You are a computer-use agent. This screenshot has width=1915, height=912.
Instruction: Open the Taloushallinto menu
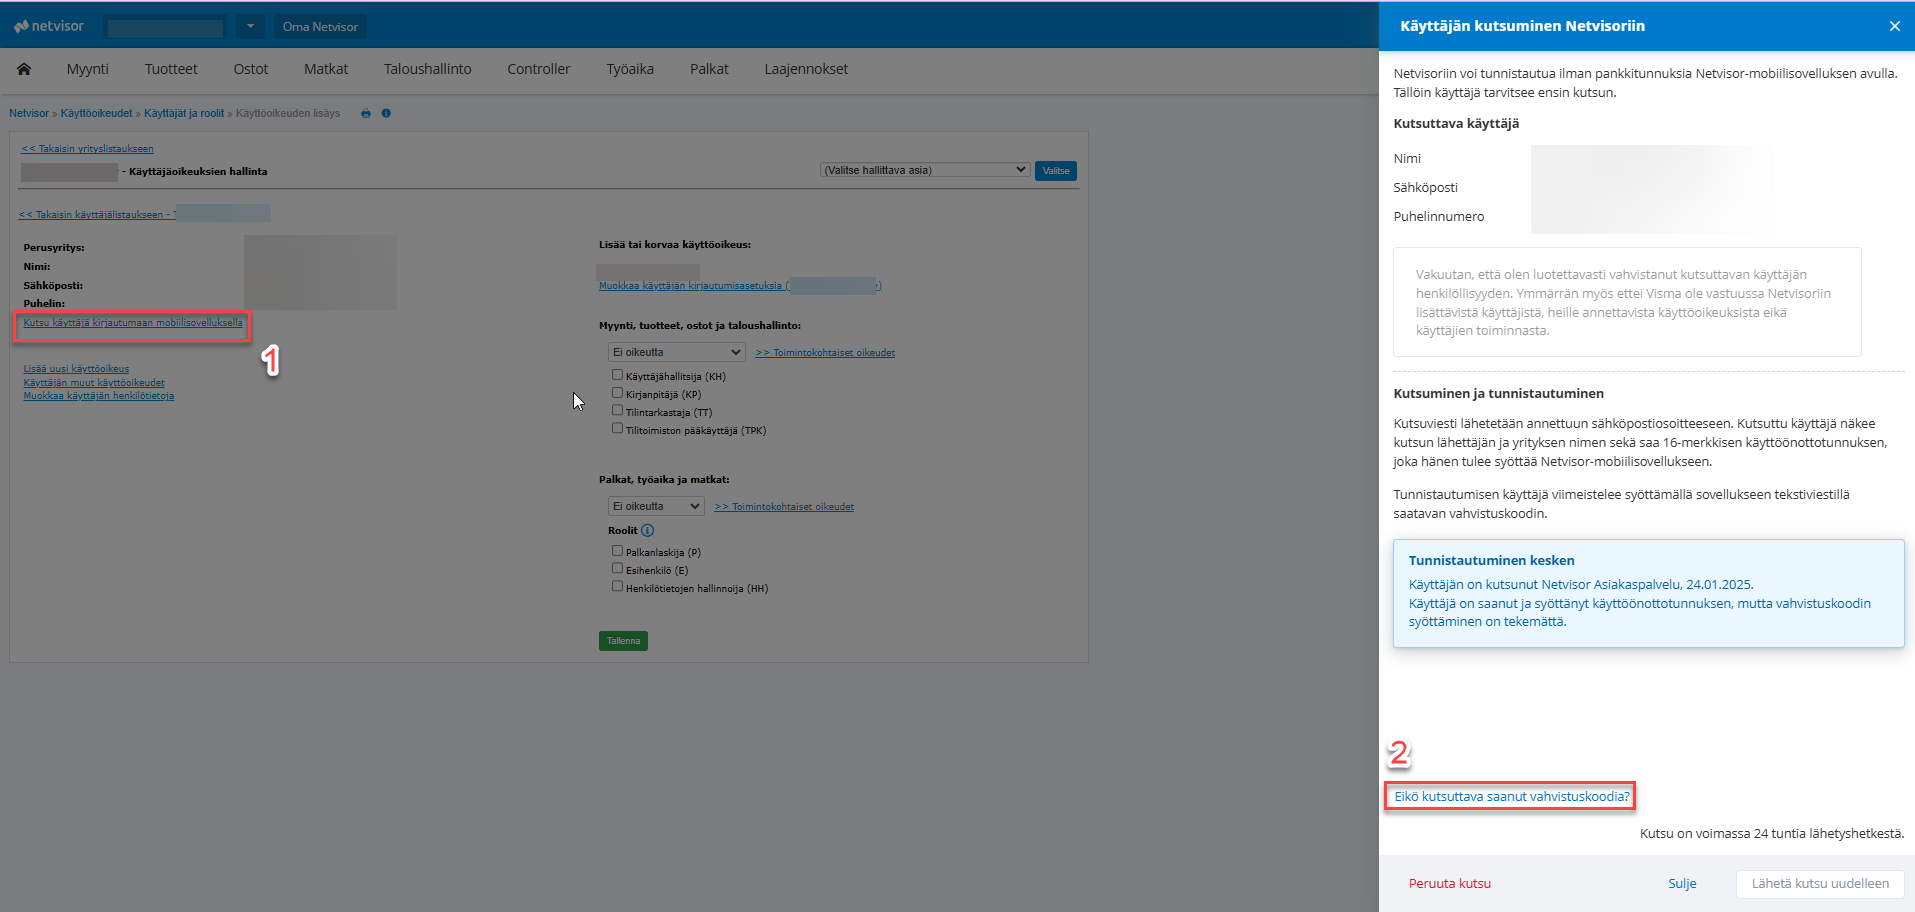pos(428,69)
